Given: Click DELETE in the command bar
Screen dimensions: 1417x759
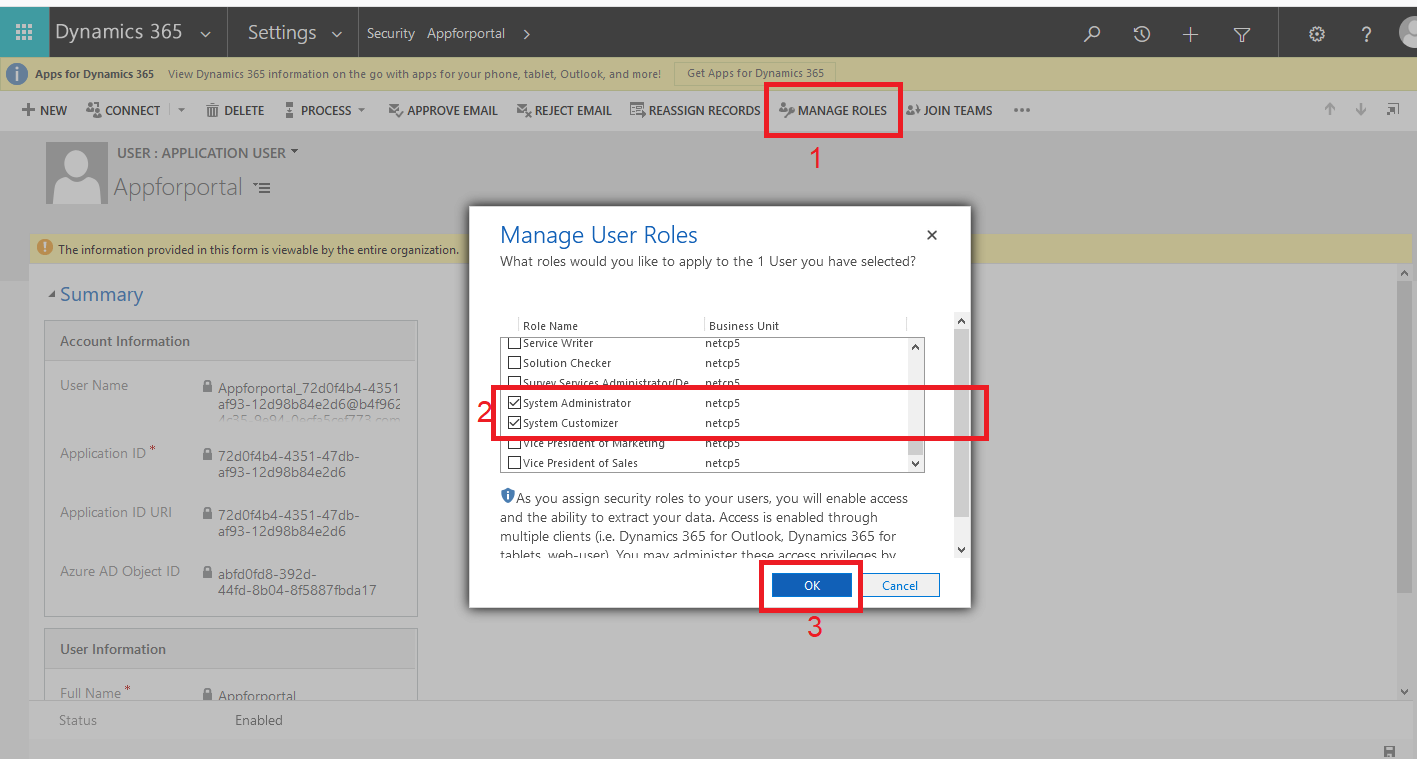Looking at the screenshot, I should click(235, 110).
